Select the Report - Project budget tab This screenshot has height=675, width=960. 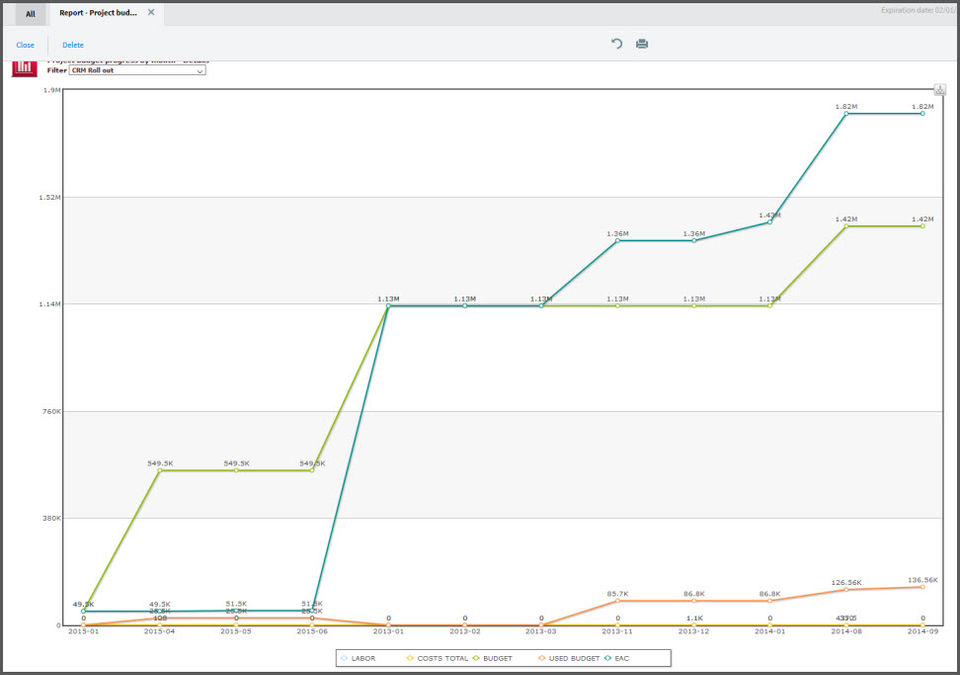[98, 14]
